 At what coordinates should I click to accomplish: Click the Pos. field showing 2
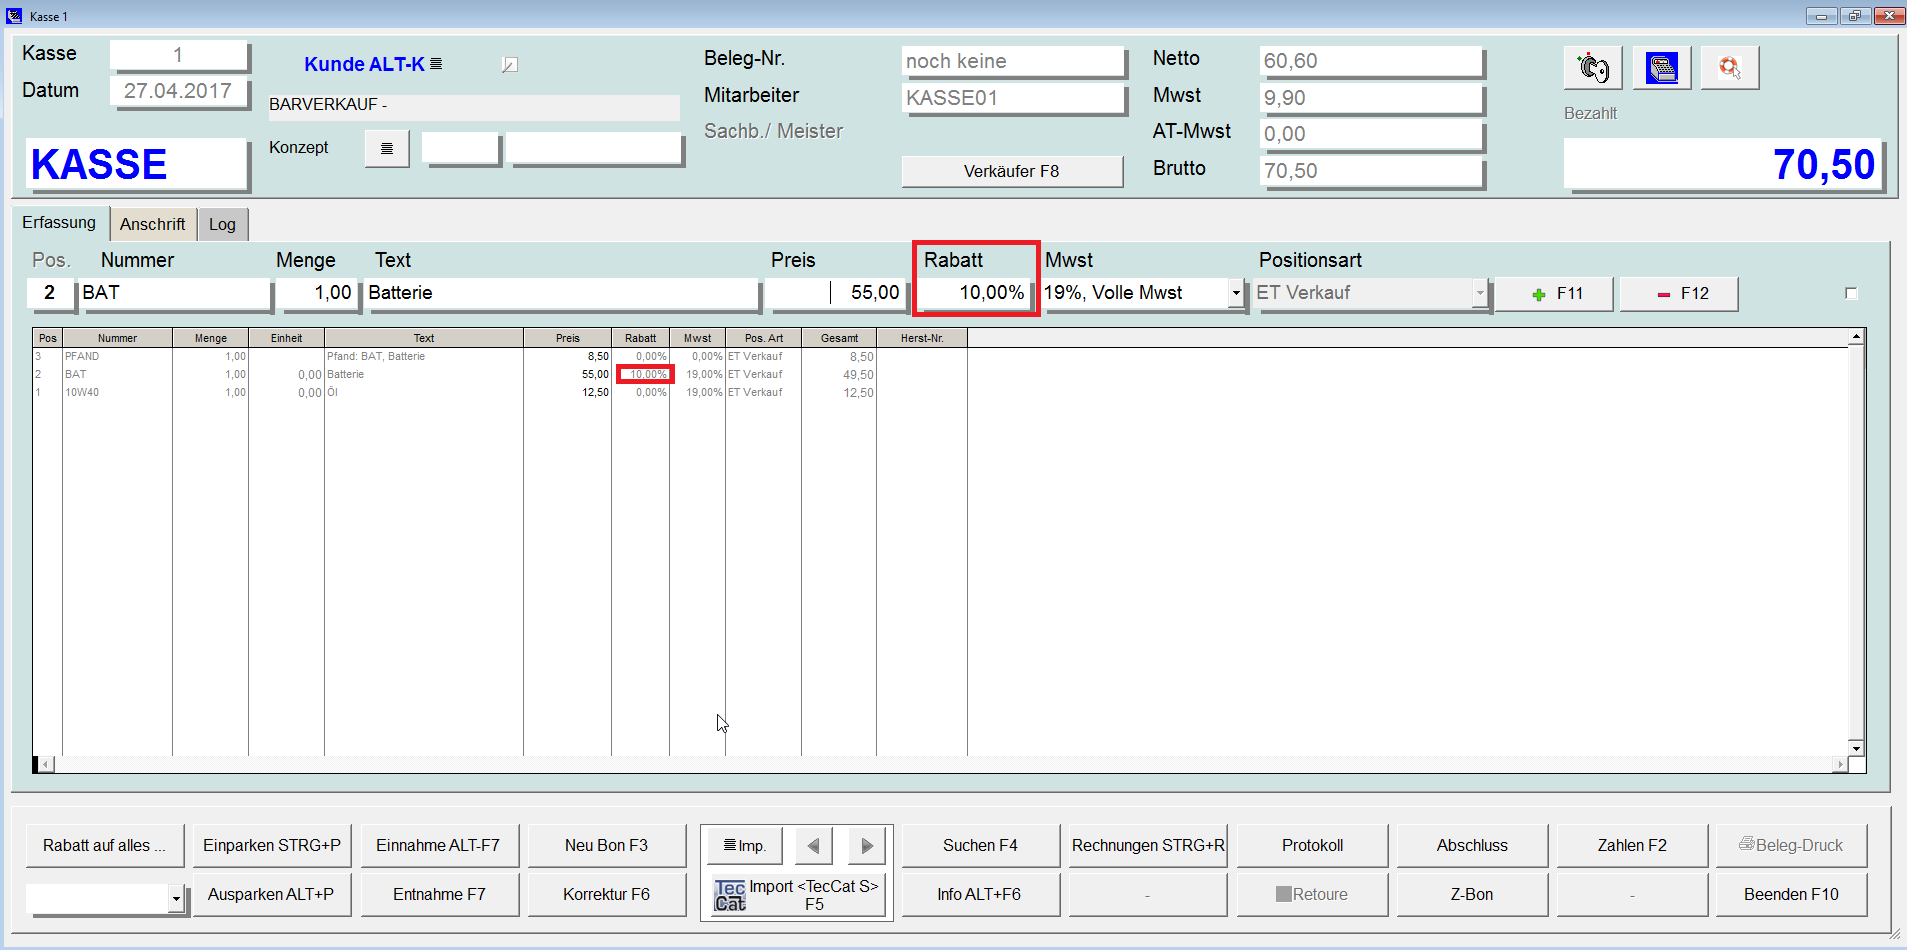tap(49, 293)
